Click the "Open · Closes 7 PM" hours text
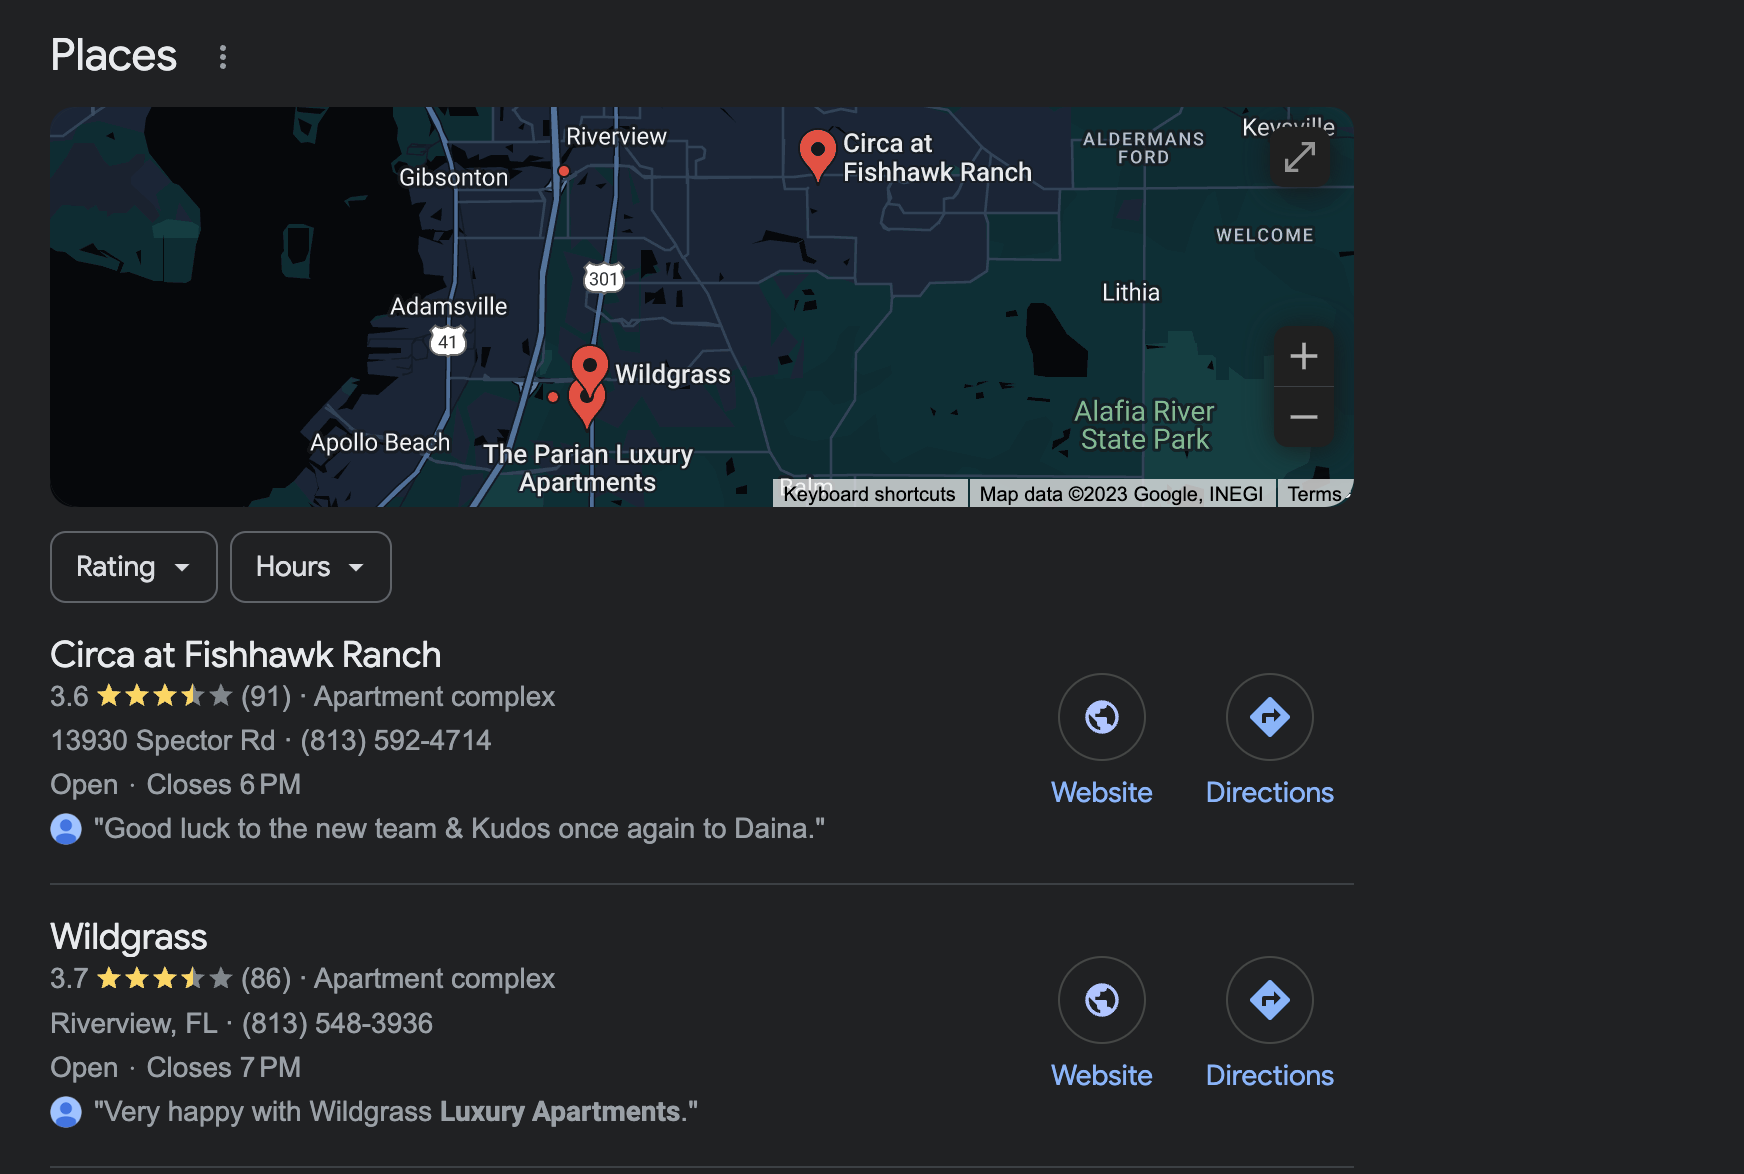1744x1174 pixels. (176, 1067)
